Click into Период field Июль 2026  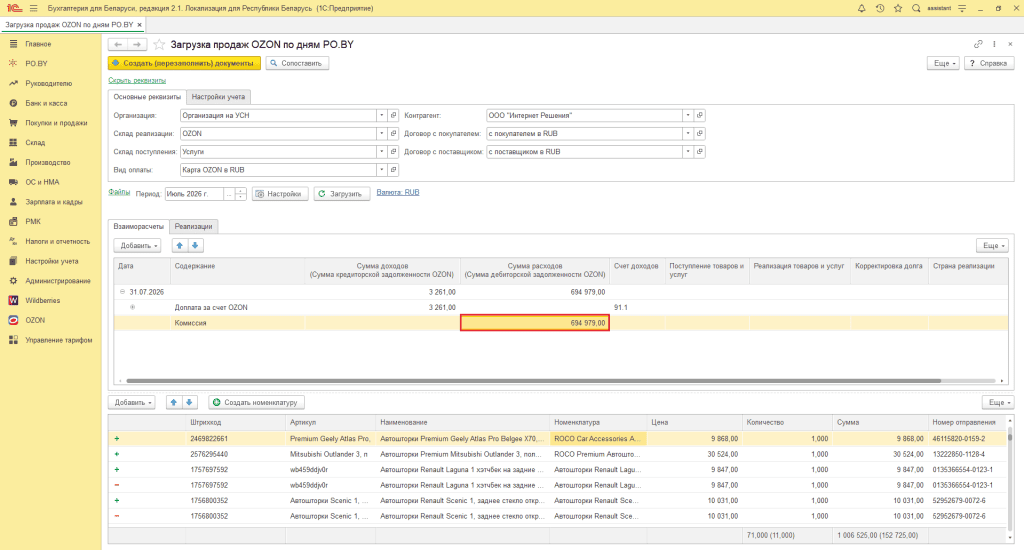(194, 194)
